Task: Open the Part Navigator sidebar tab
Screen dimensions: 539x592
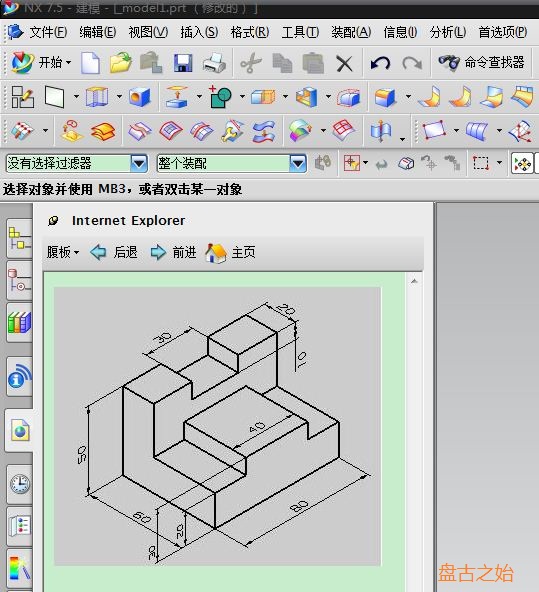Action: tap(19, 281)
